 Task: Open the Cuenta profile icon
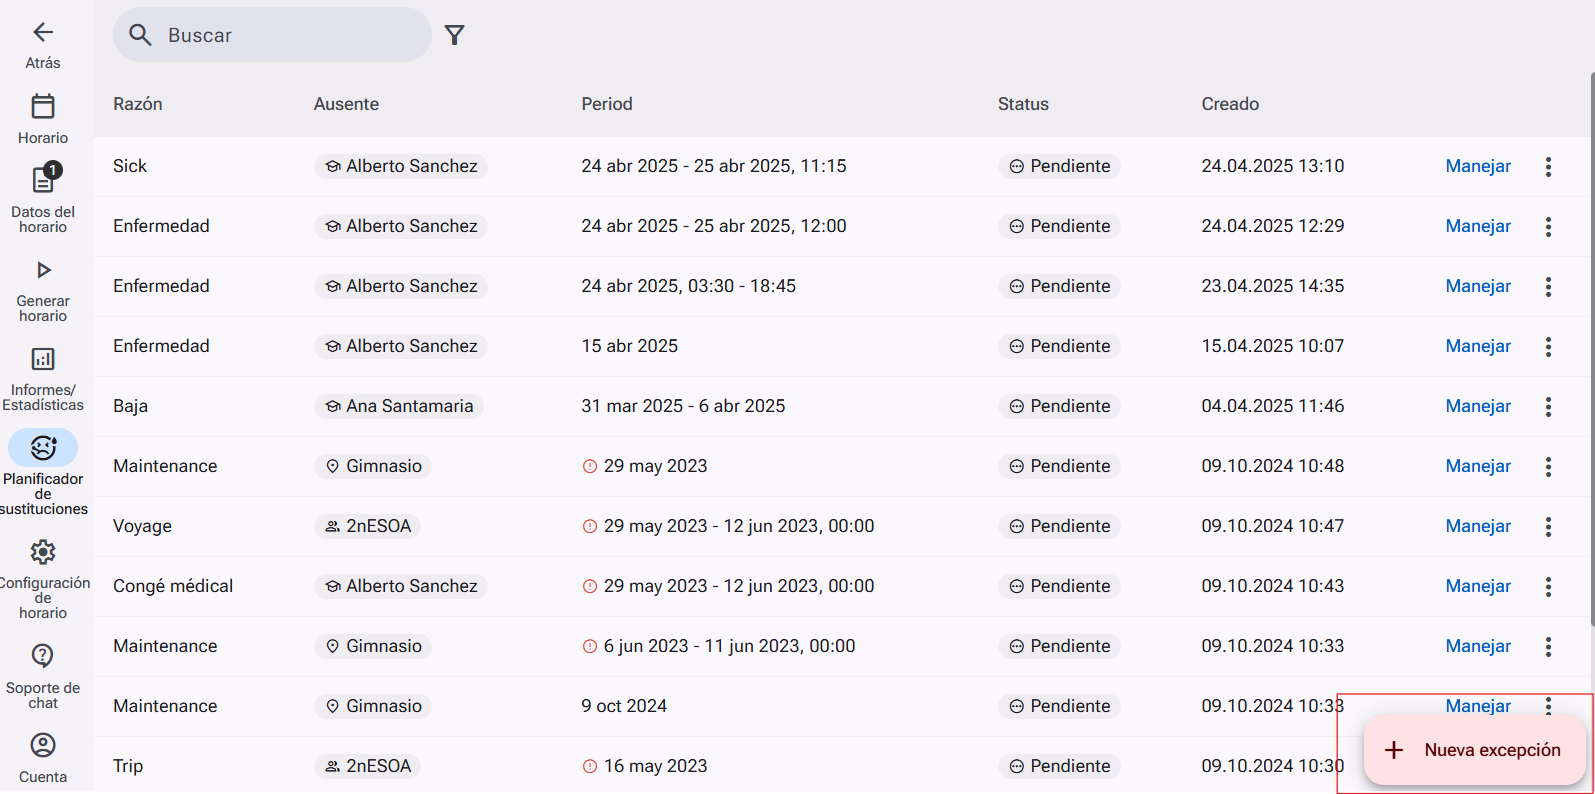[x=43, y=745]
